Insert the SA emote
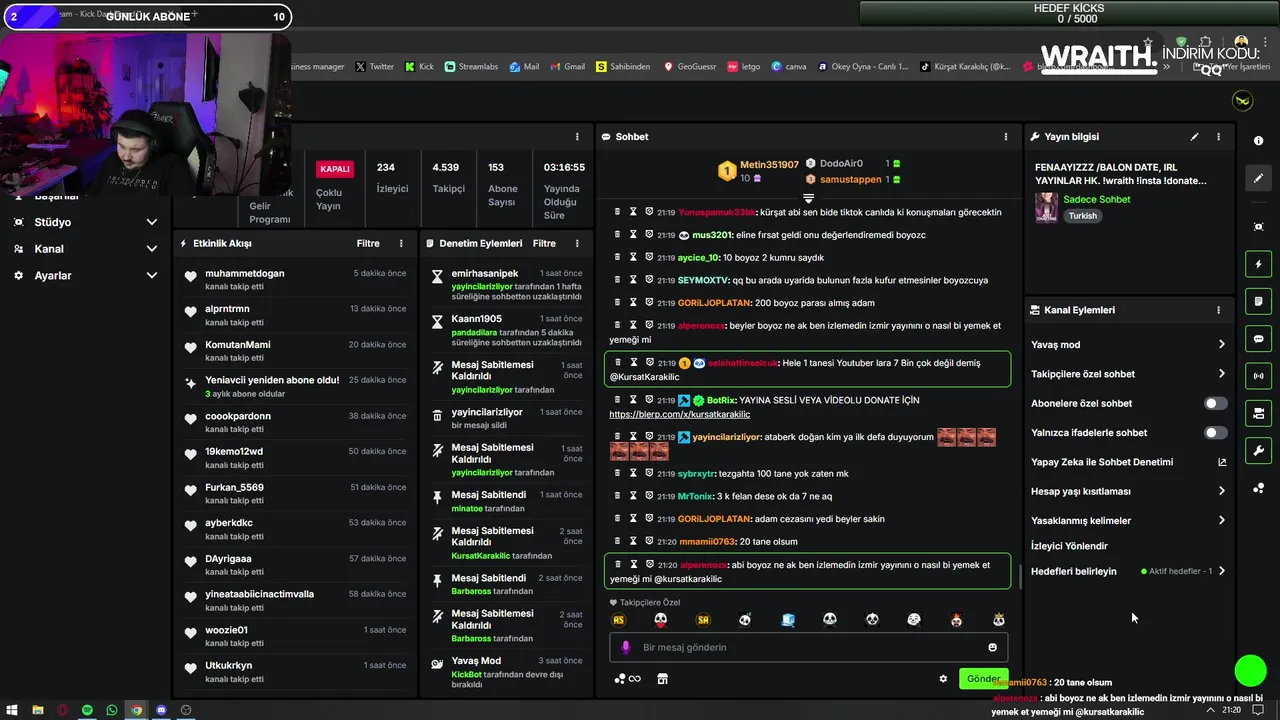Screen dimensions: 1280x720 (703, 620)
